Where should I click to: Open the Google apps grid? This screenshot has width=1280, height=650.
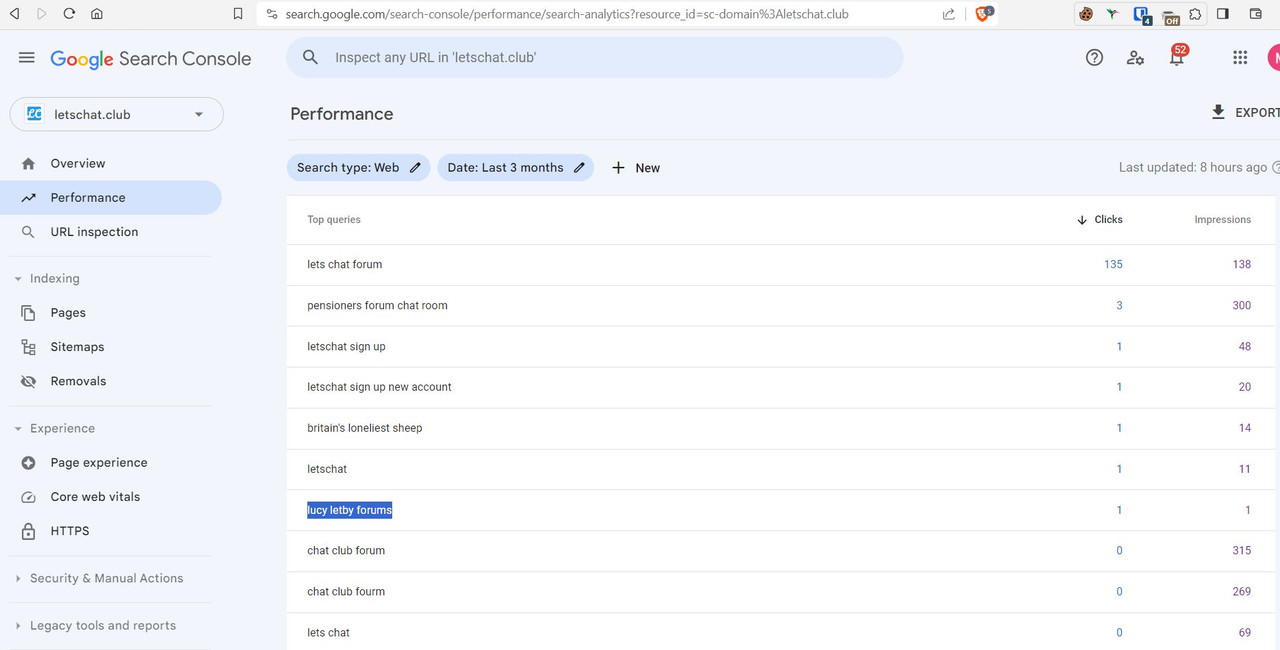1240,58
